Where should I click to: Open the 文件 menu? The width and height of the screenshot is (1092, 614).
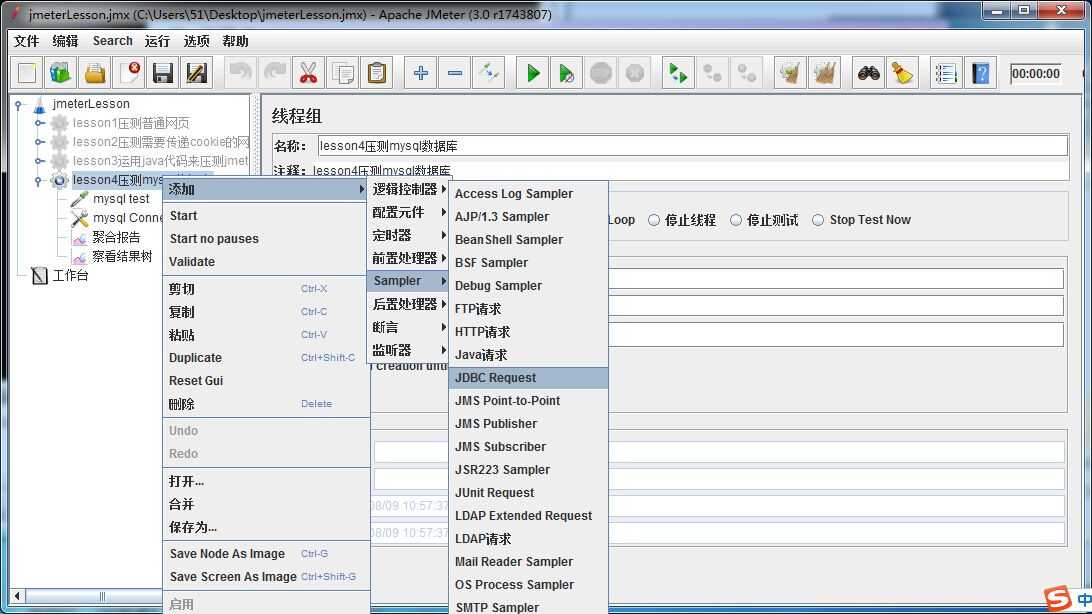pos(26,41)
